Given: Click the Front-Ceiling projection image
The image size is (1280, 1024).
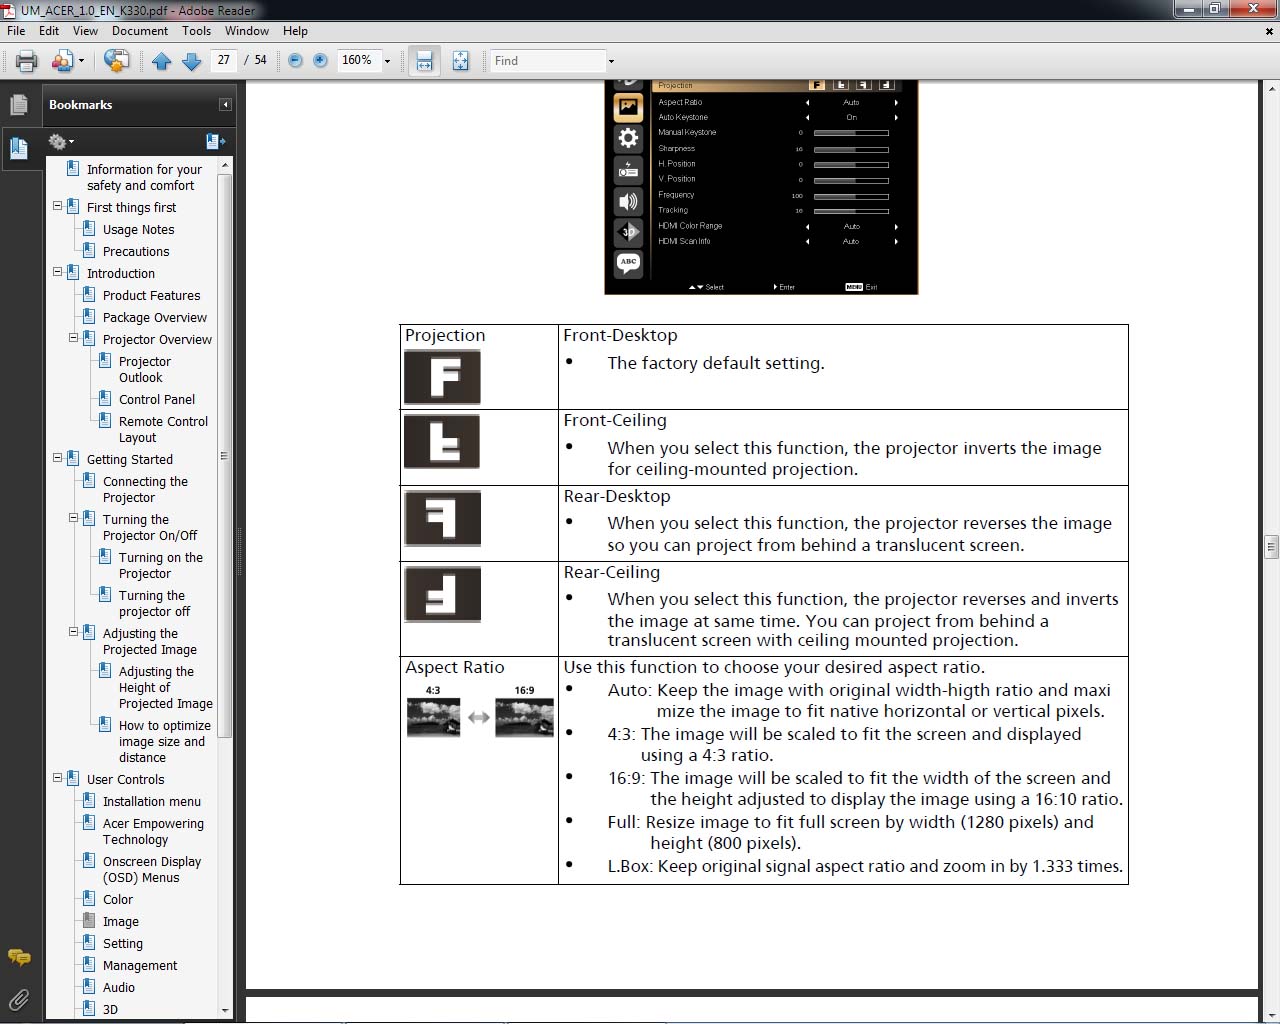Looking at the screenshot, I should pyautogui.click(x=442, y=441).
